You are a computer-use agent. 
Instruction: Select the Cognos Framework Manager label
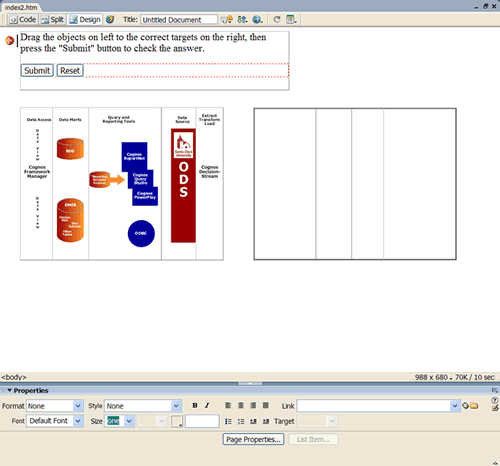[x=37, y=171]
